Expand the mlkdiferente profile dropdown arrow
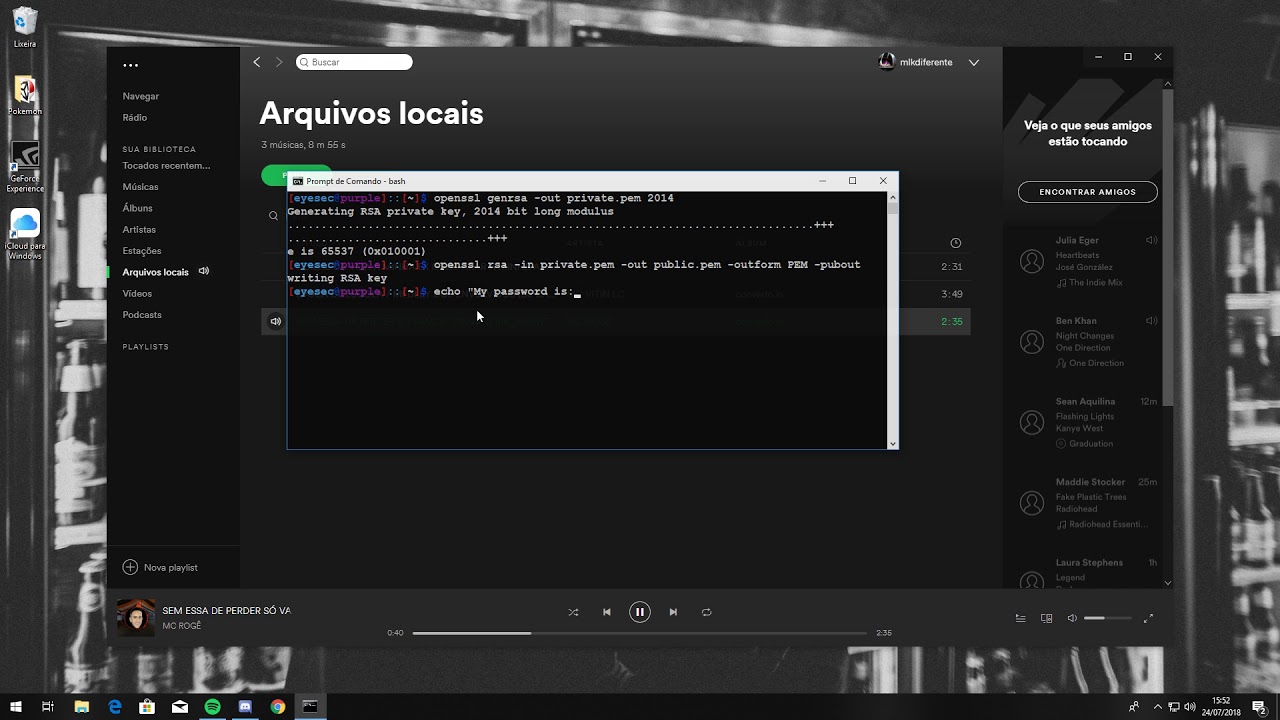The height and width of the screenshot is (720, 1280). (x=973, y=62)
